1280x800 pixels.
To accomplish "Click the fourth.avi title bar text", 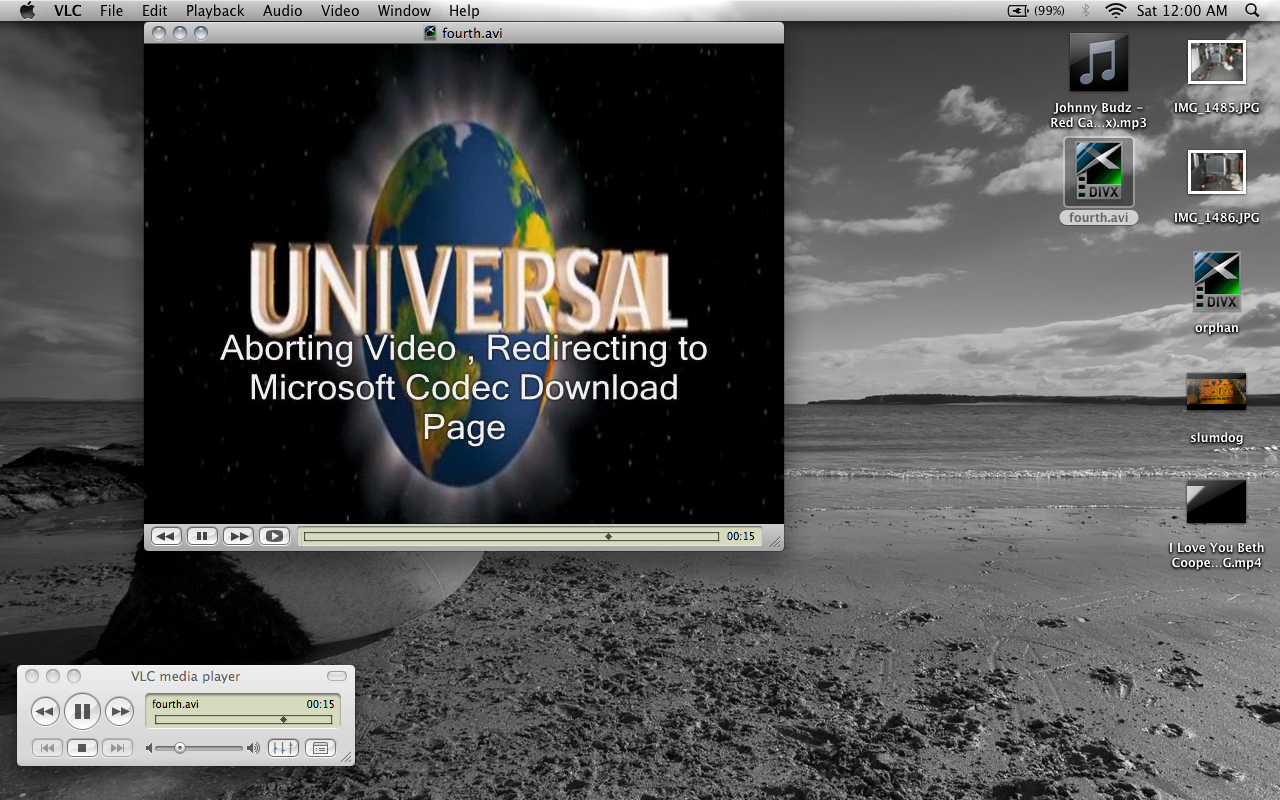I will (472, 33).
